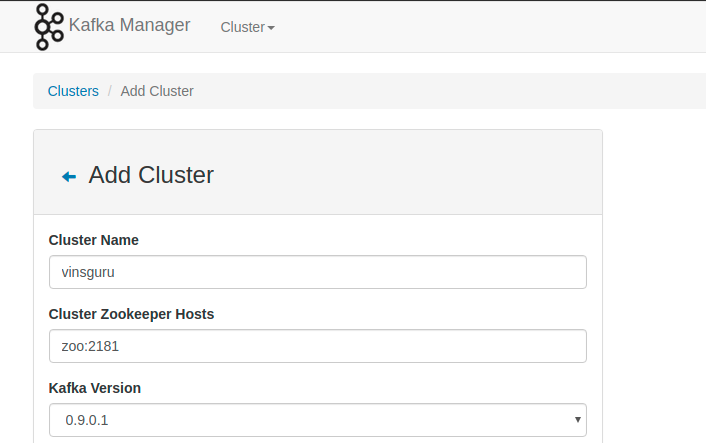Go to Clusters via breadcrumb link
This screenshot has height=443, width=706.
pos(73,91)
